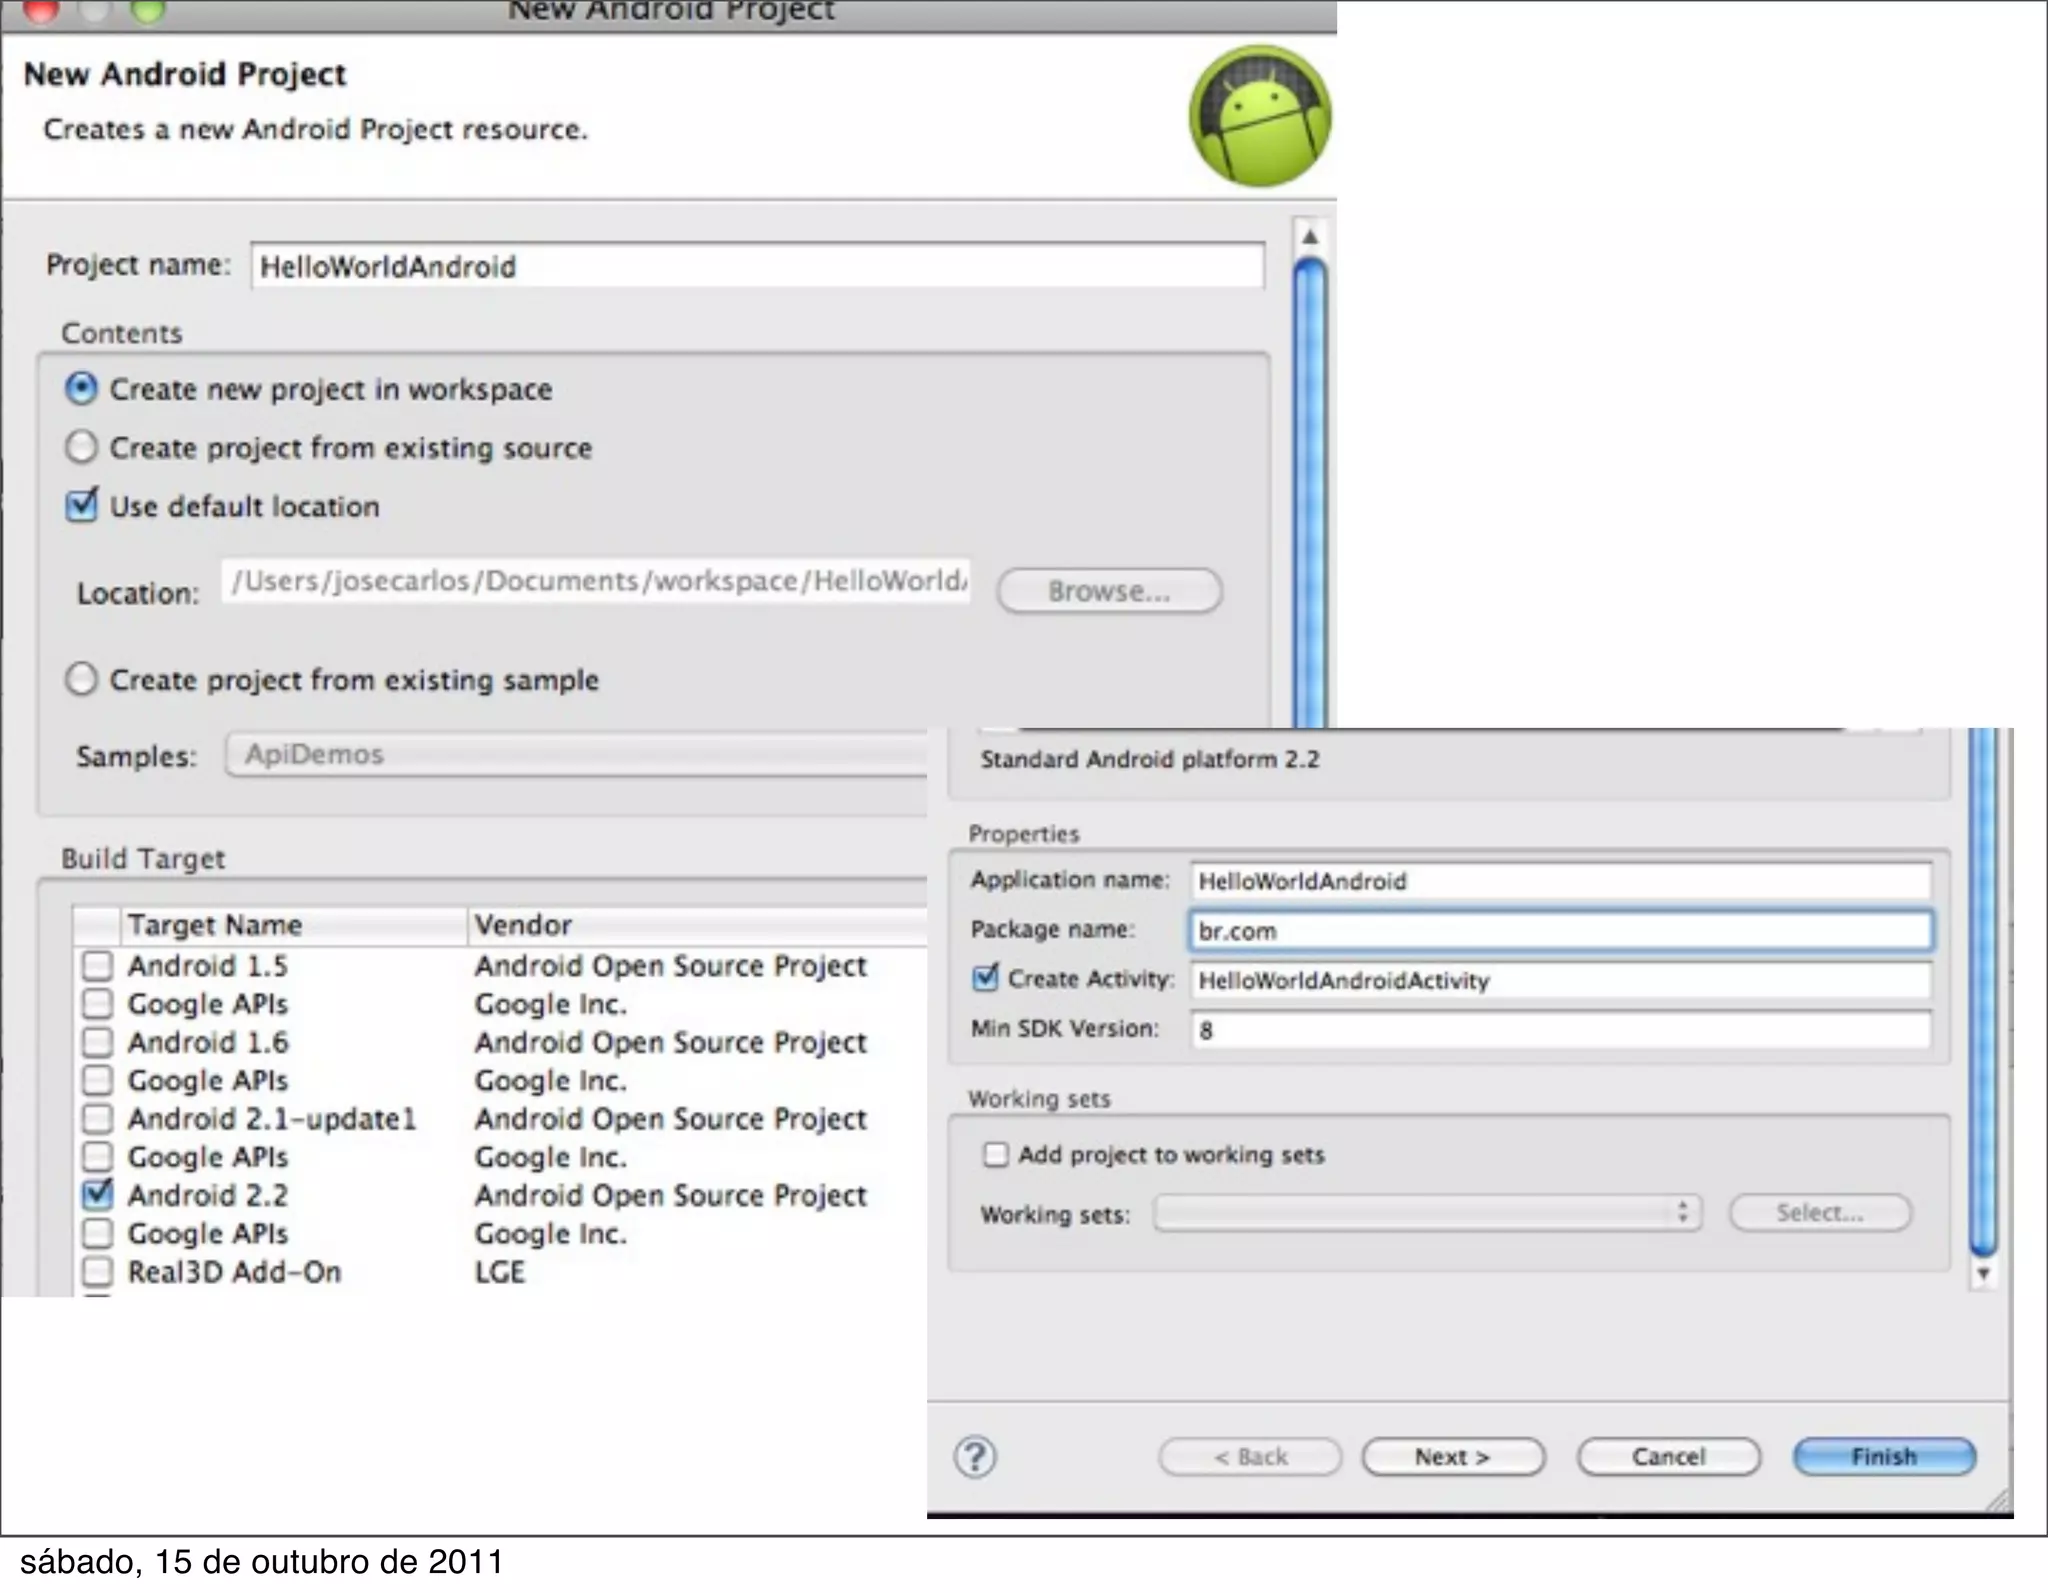2048x1593 pixels.
Task: Click the green Android logo icon
Action: point(1259,116)
